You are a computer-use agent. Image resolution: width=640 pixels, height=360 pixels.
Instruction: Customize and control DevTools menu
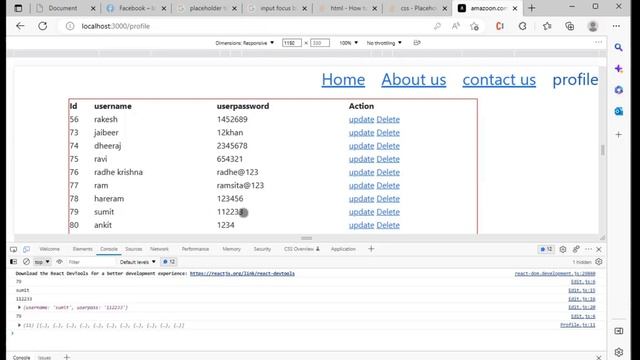coord(588,249)
